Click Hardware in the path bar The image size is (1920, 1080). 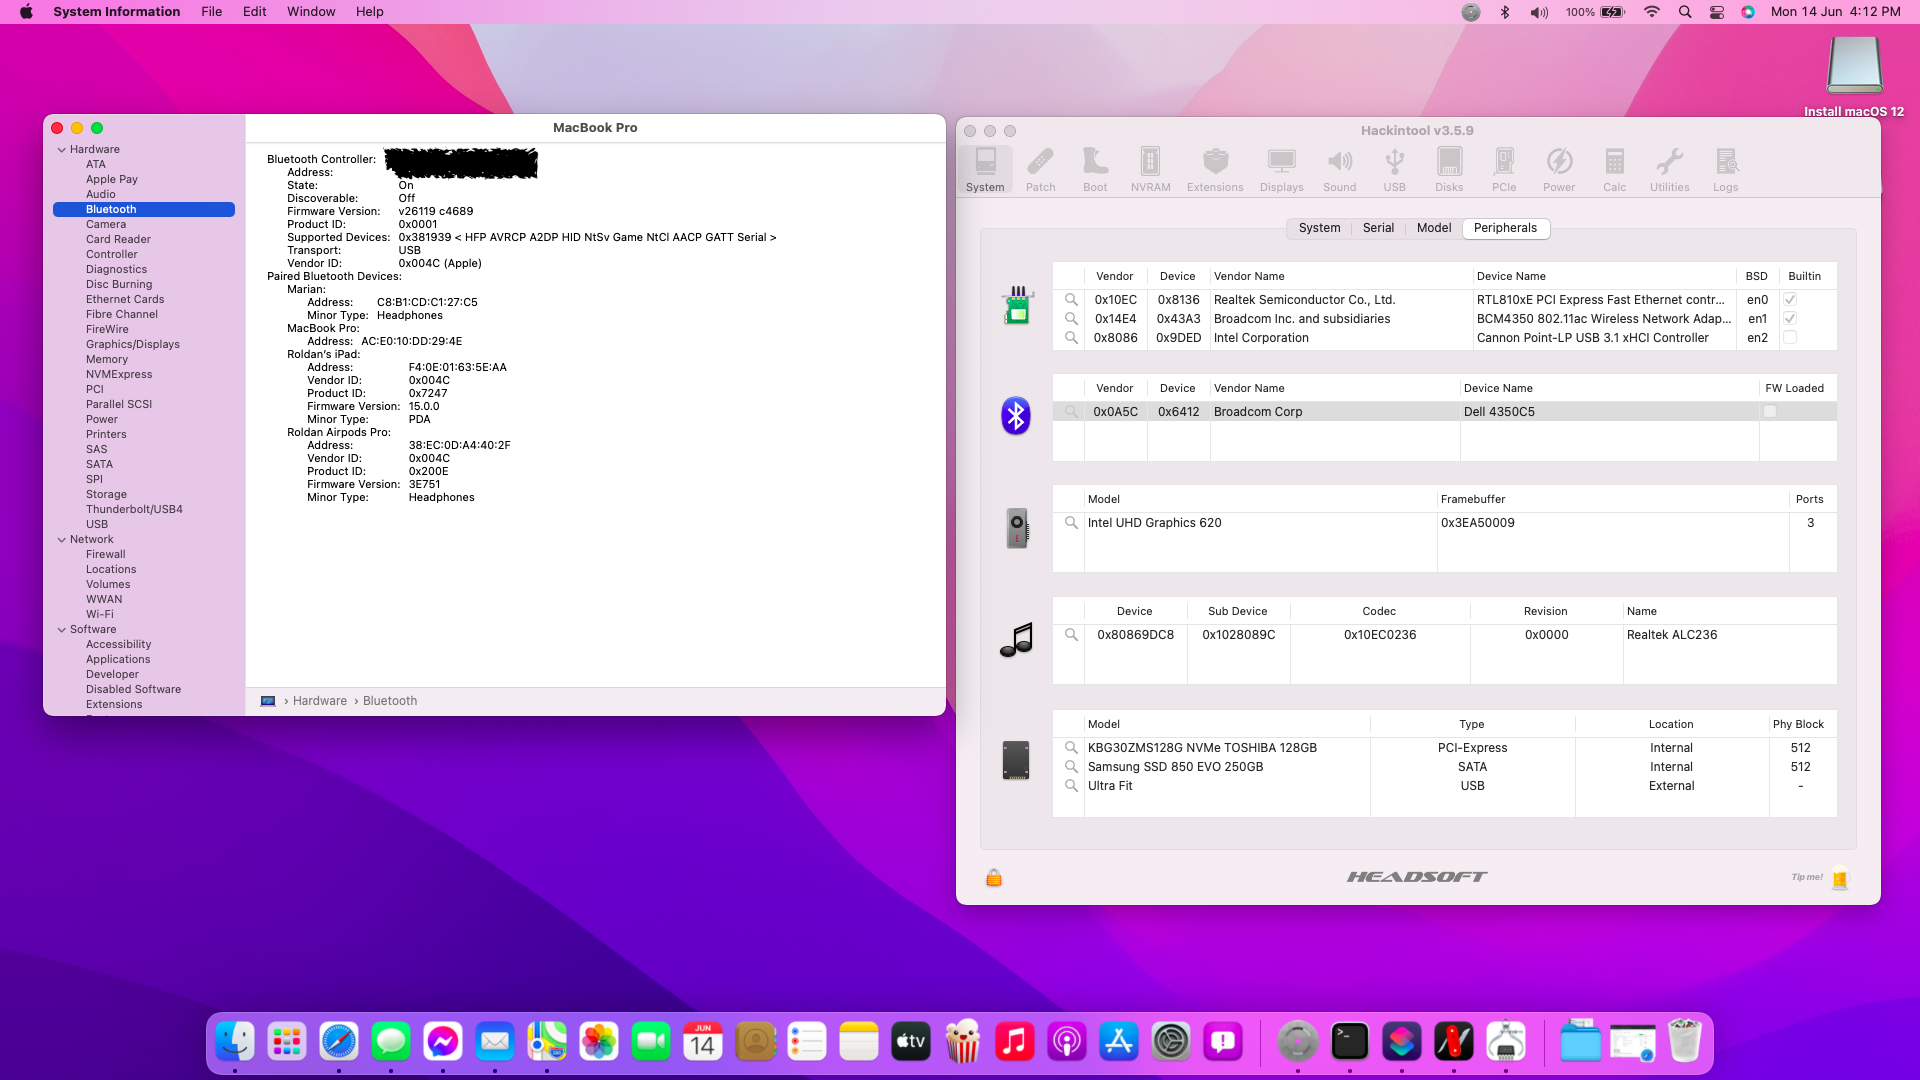pyautogui.click(x=320, y=701)
